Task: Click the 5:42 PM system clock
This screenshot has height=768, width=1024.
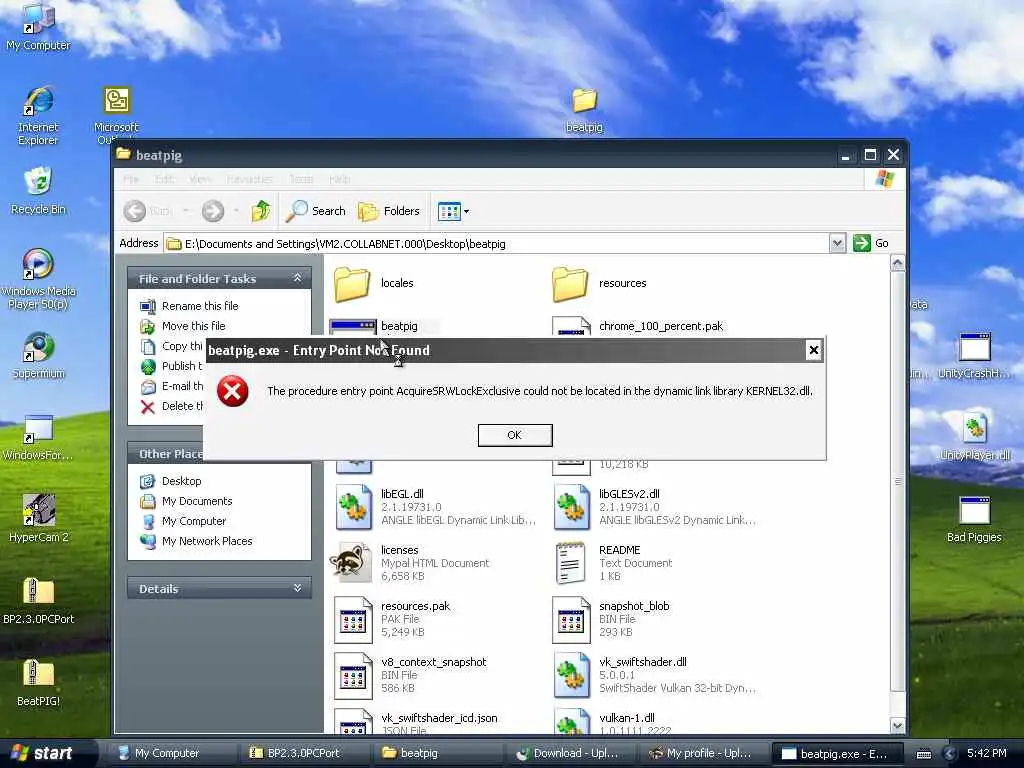Action: (987, 753)
